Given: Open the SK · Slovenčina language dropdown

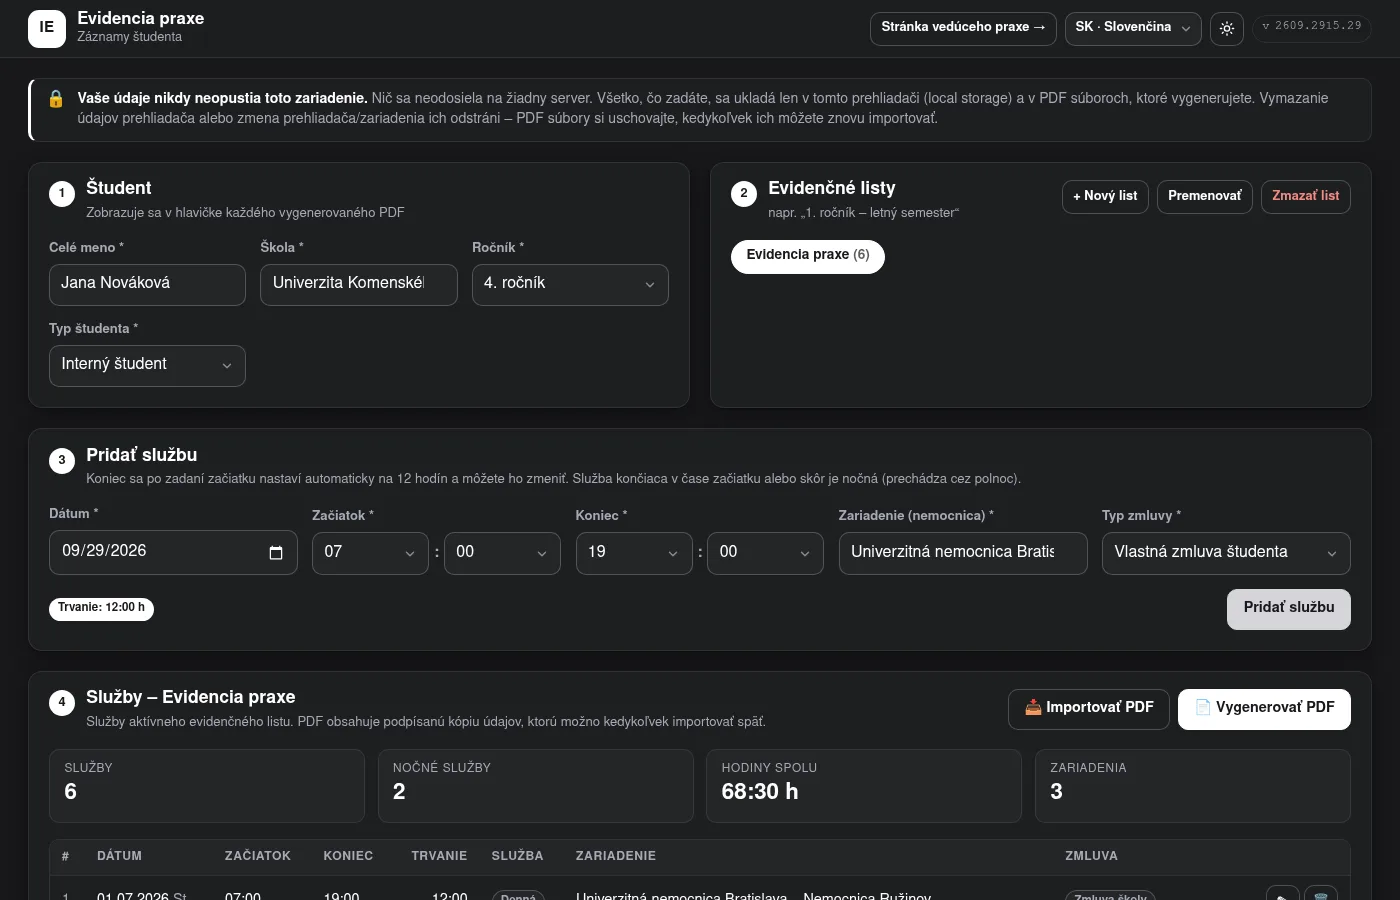Looking at the screenshot, I should [1133, 28].
